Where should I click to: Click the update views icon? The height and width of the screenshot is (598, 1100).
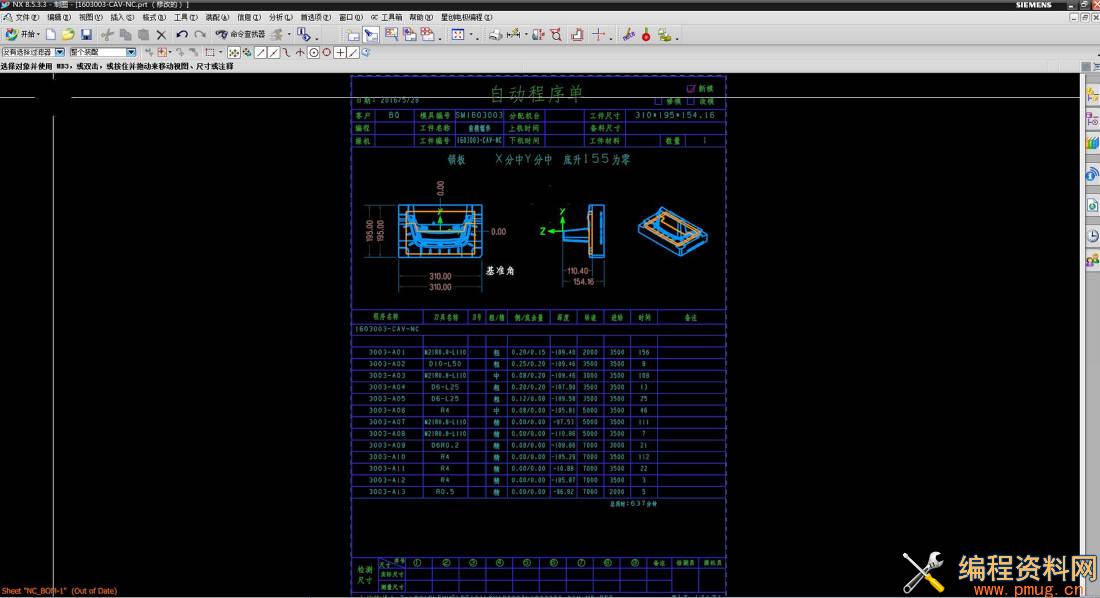pos(458,34)
